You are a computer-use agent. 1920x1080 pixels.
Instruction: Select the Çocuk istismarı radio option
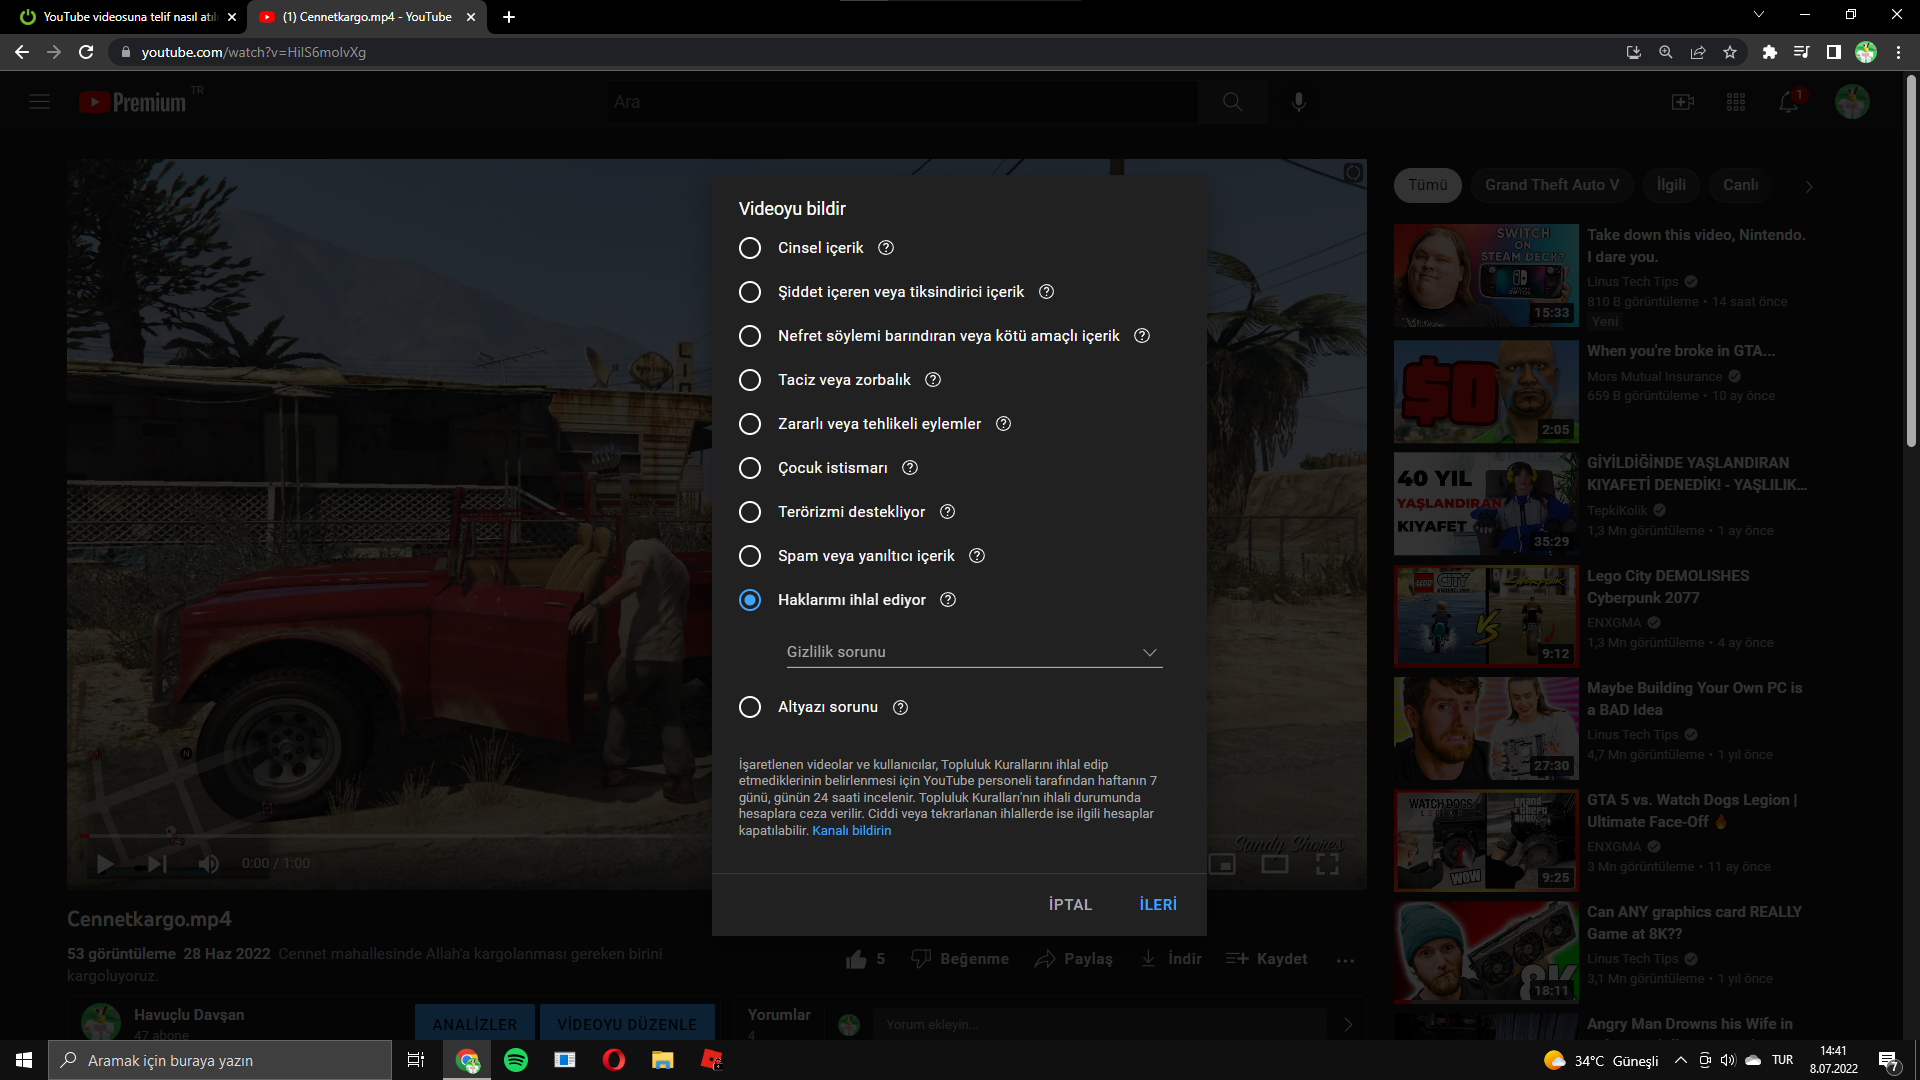tap(750, 468)
